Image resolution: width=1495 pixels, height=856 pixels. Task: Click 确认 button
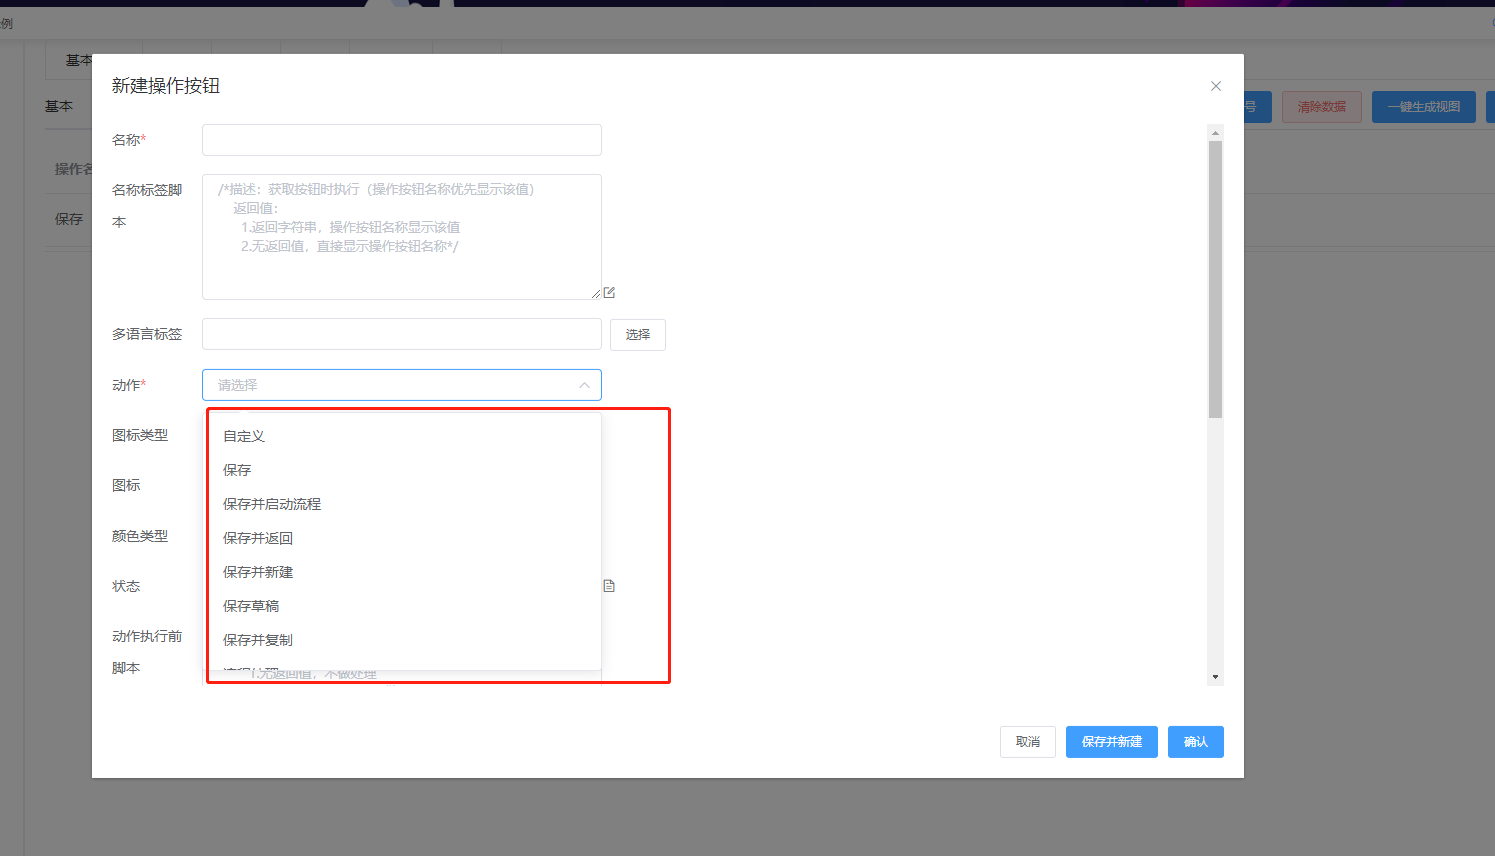pos(1196,742)
